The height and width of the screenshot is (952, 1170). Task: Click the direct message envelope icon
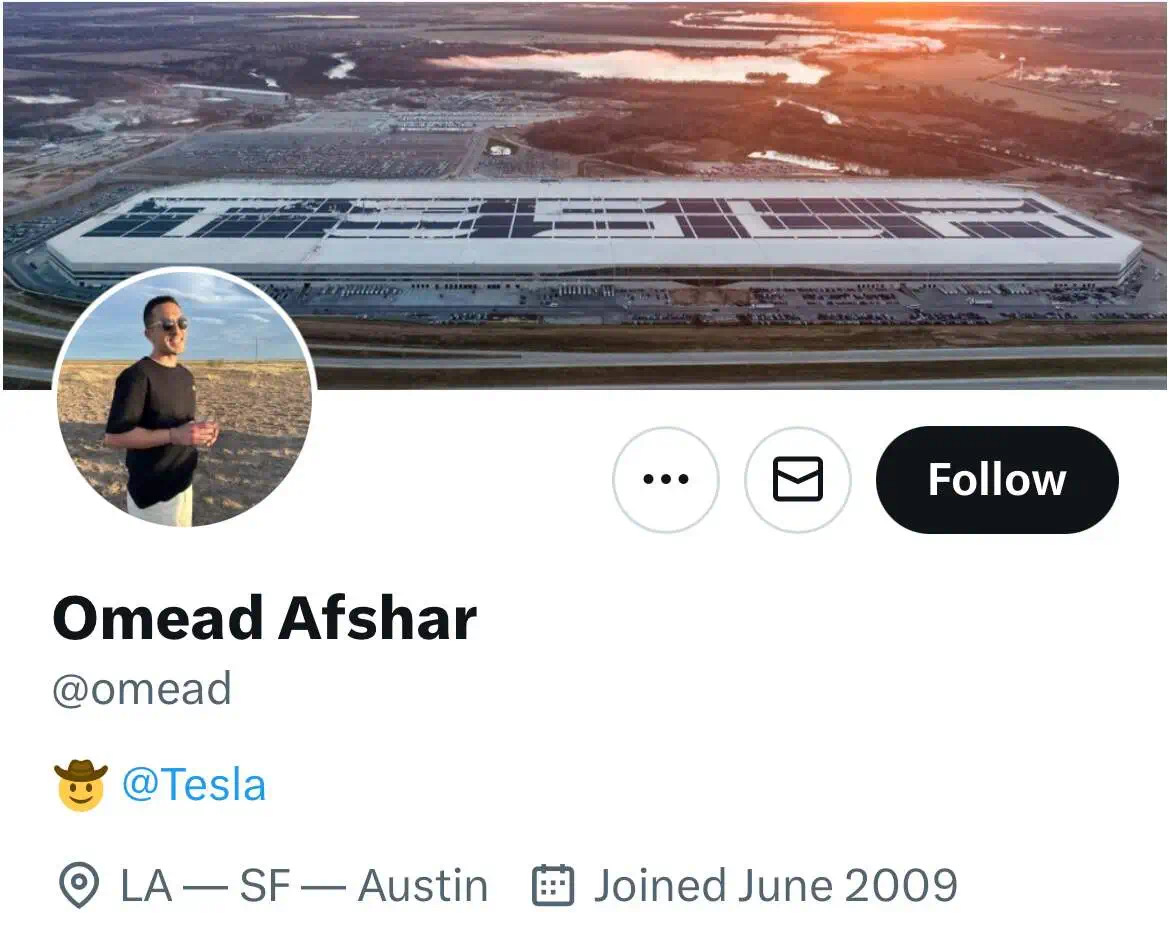[798, 480]
